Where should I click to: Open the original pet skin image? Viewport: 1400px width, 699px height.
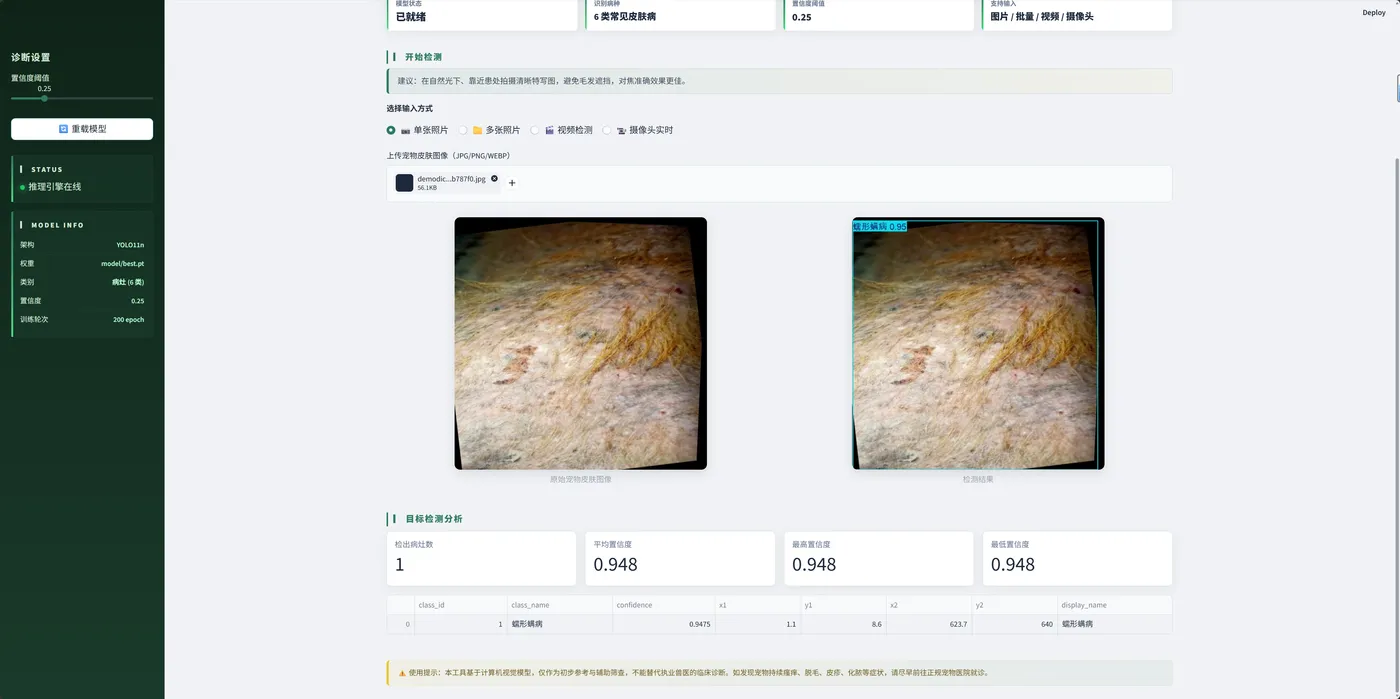coord(581,343)
